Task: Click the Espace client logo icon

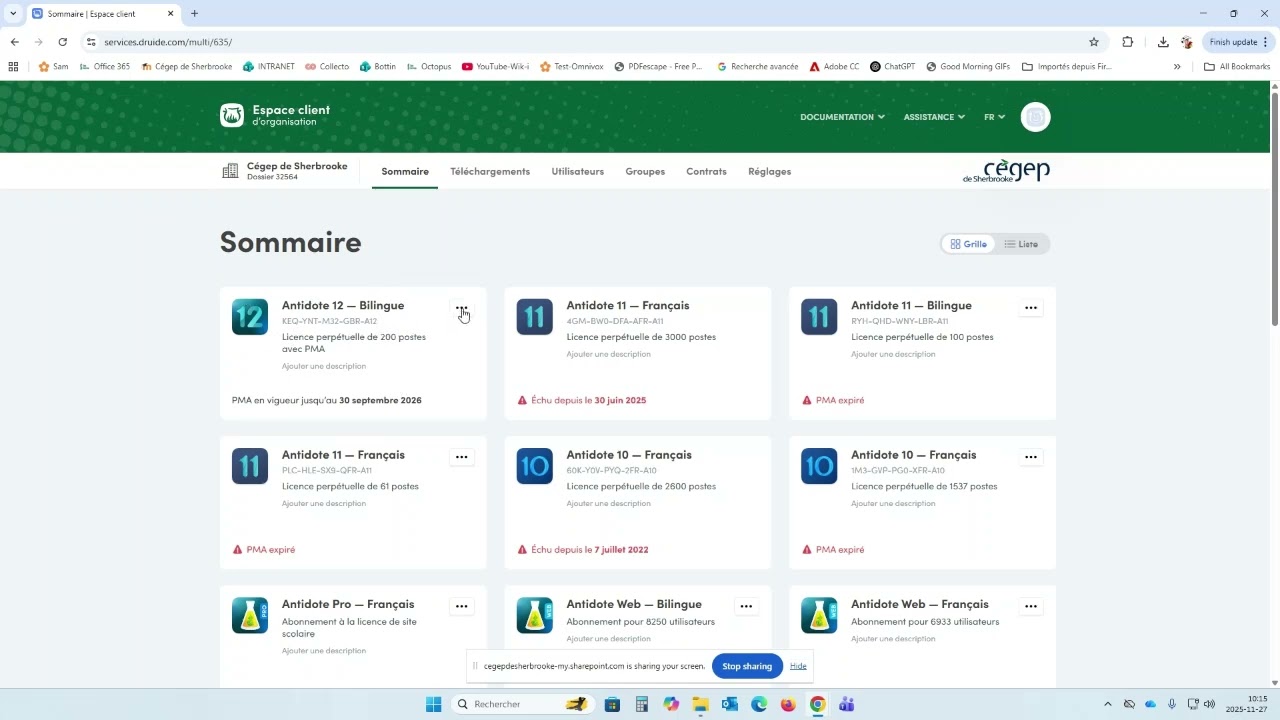Action: click(232, 116)
